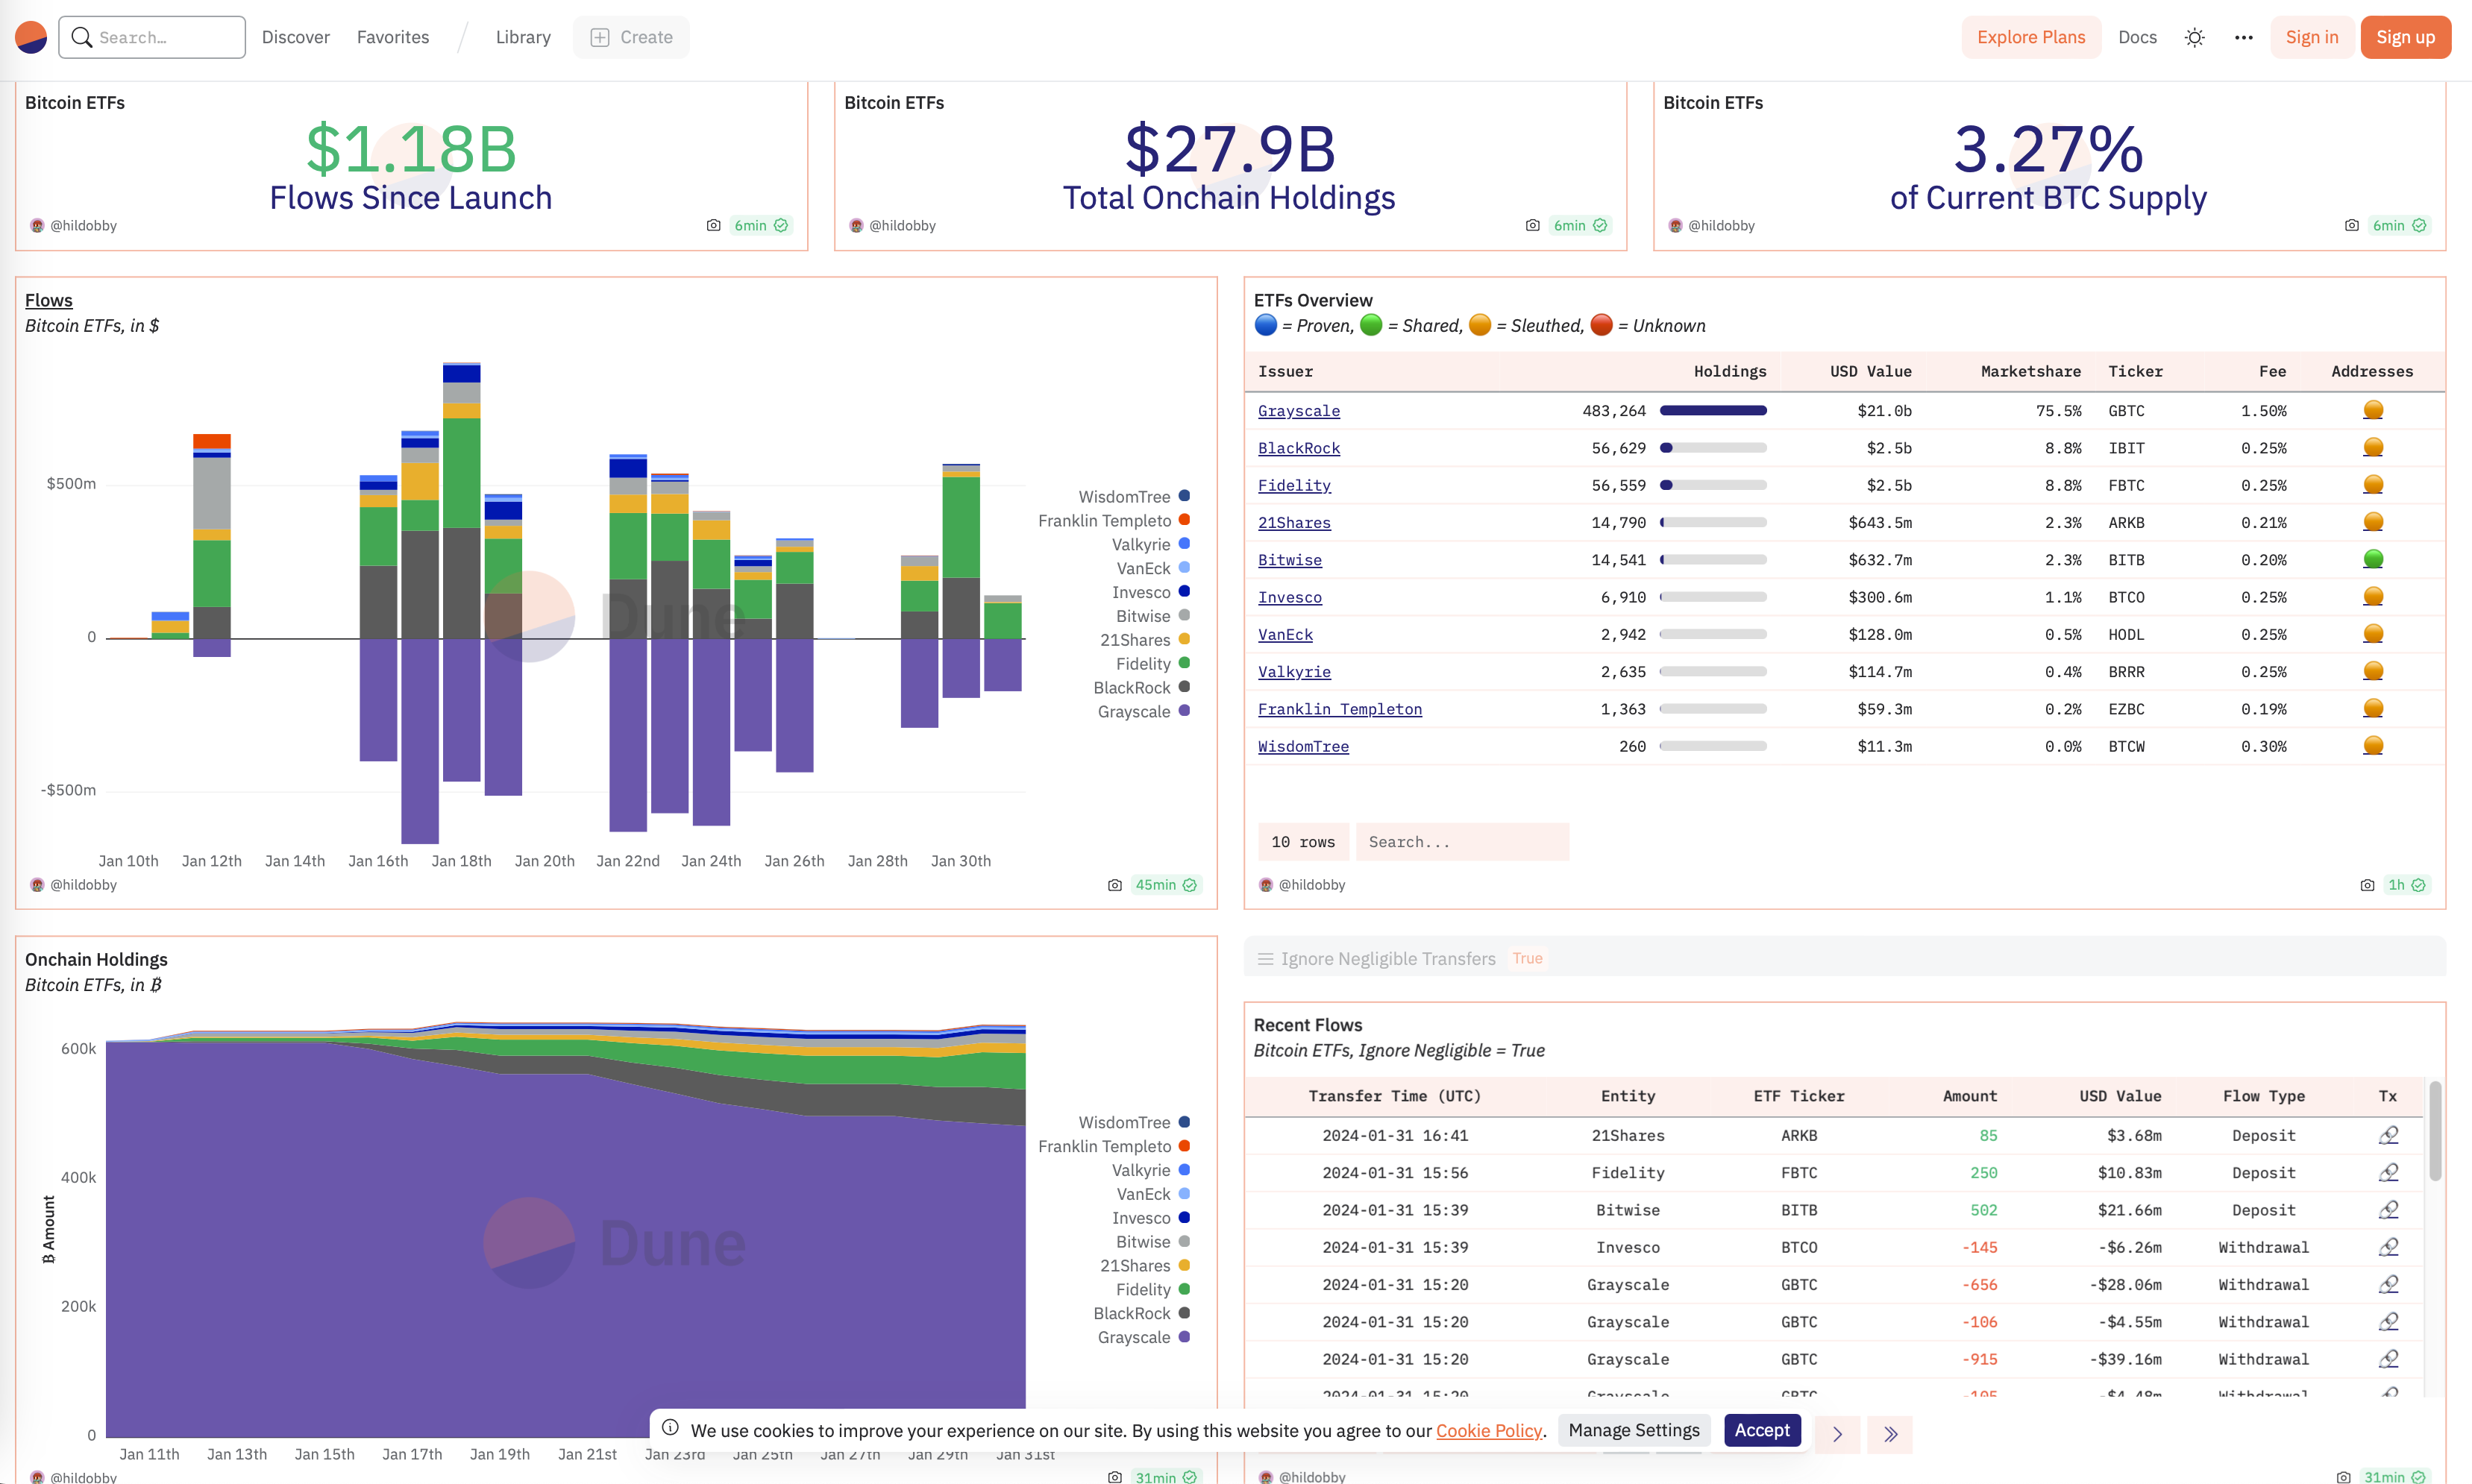This screenshot has width=2472, height=1484.
Task: Click camera screenshot icon on Flows chart
Action: click(x=1114, y=885)
